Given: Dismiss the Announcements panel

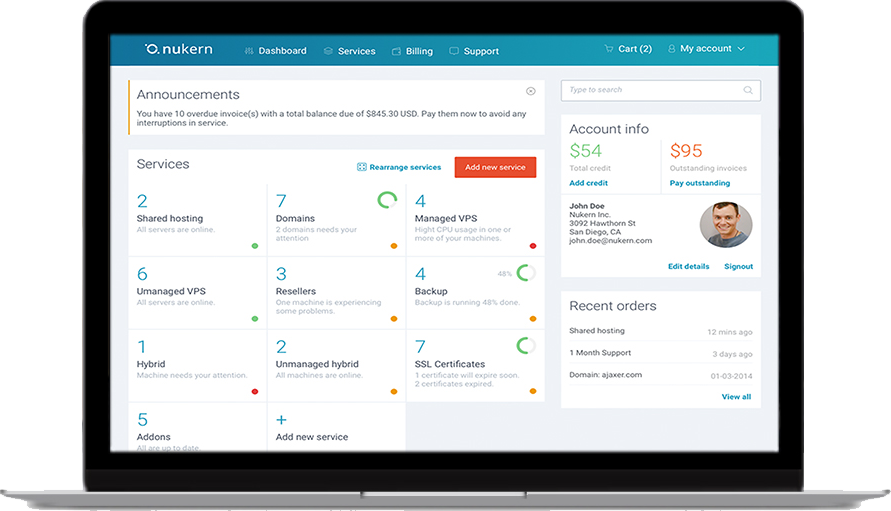Looking at the screenshot, I should 531,91.
